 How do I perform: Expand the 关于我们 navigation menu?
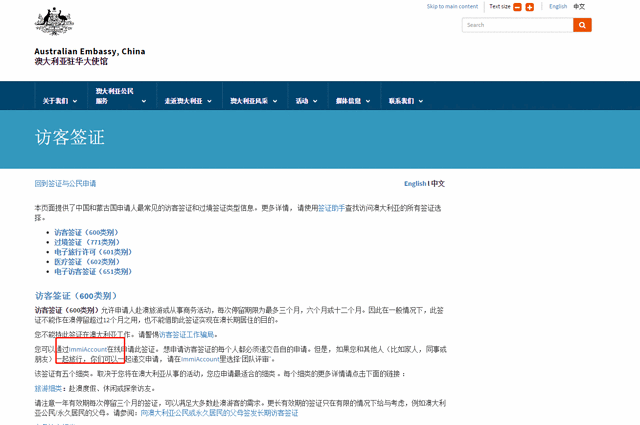pyautogui.click(x=58, y=101)
